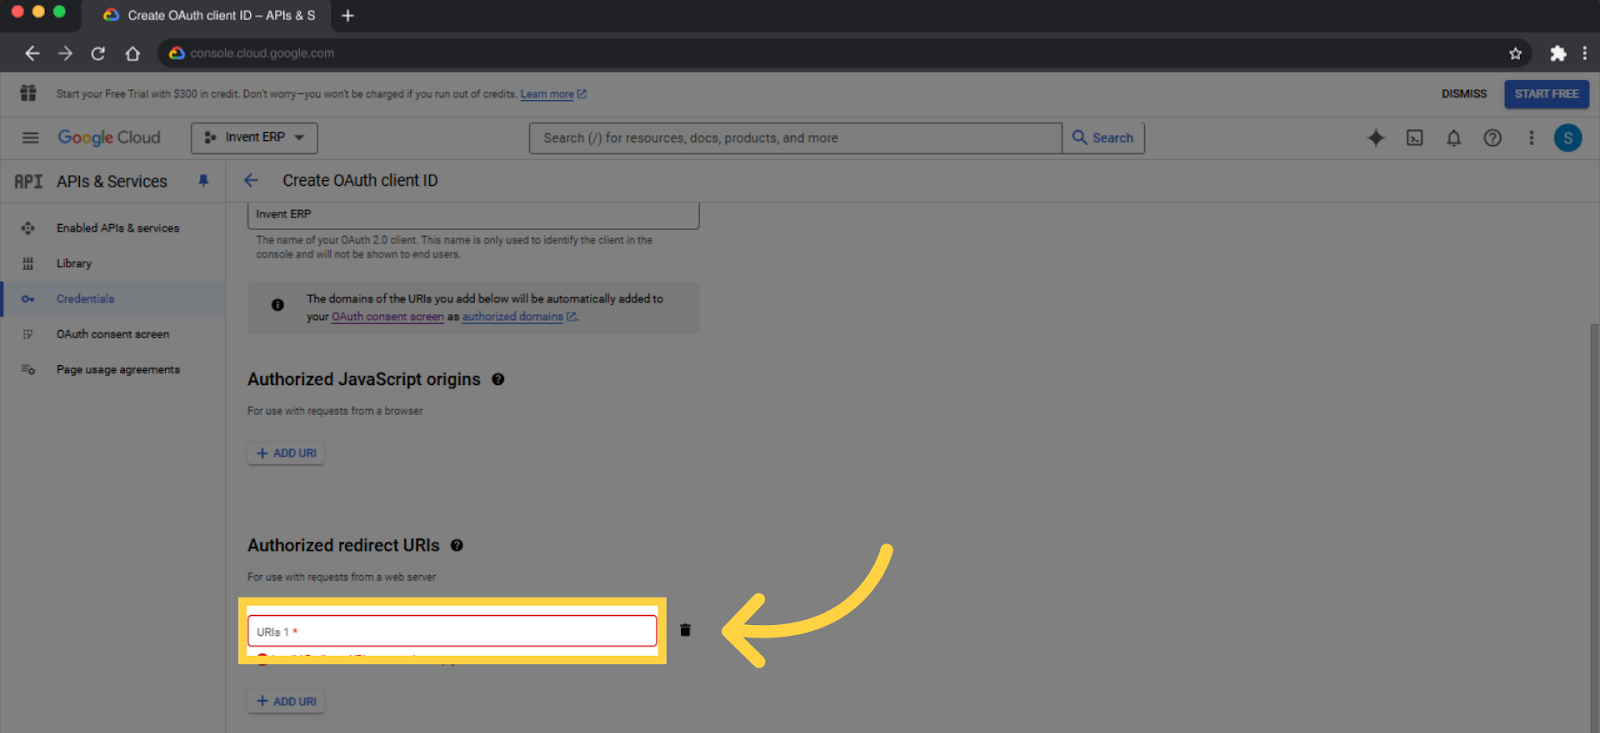This screenshot has height=733, width=1600.
Task: Unpin APIs & Services with the pin icon
Action: click(x=203, y=181)
